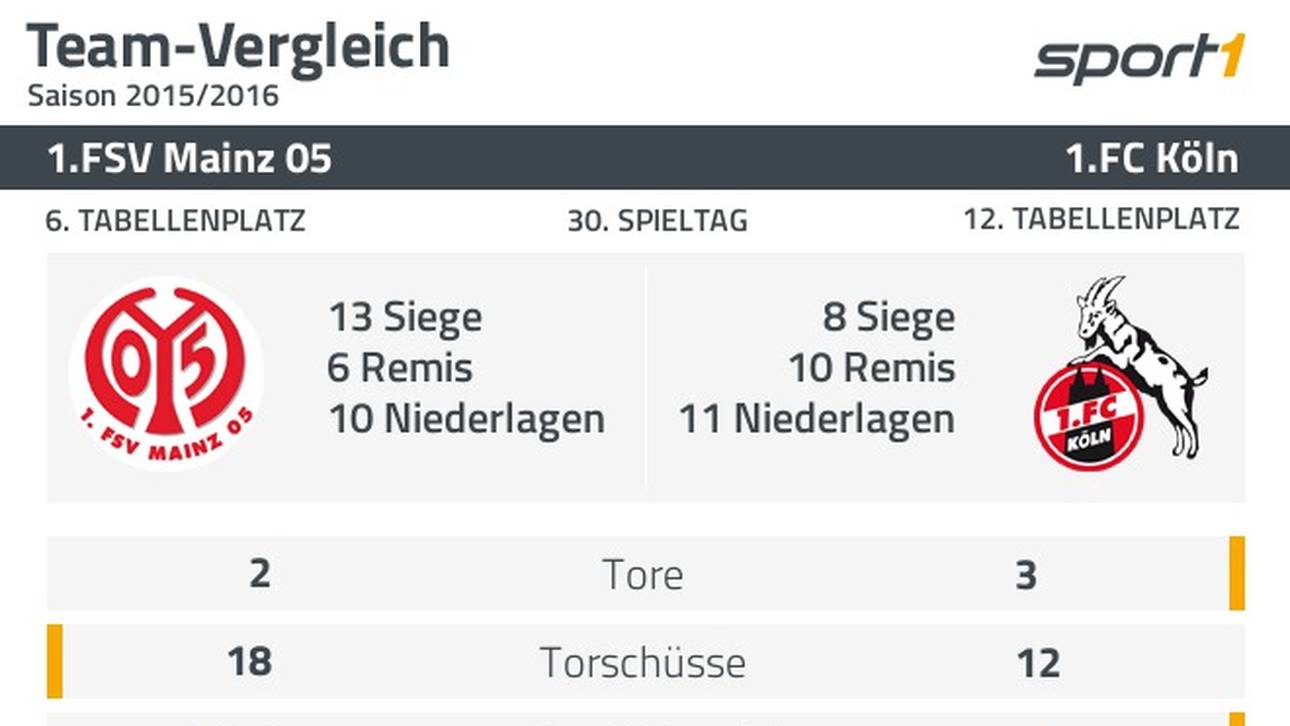Click the orange bar beside Torschüsse row
1290x726 pixels.
pyautogui.click(x=55, y=661)
